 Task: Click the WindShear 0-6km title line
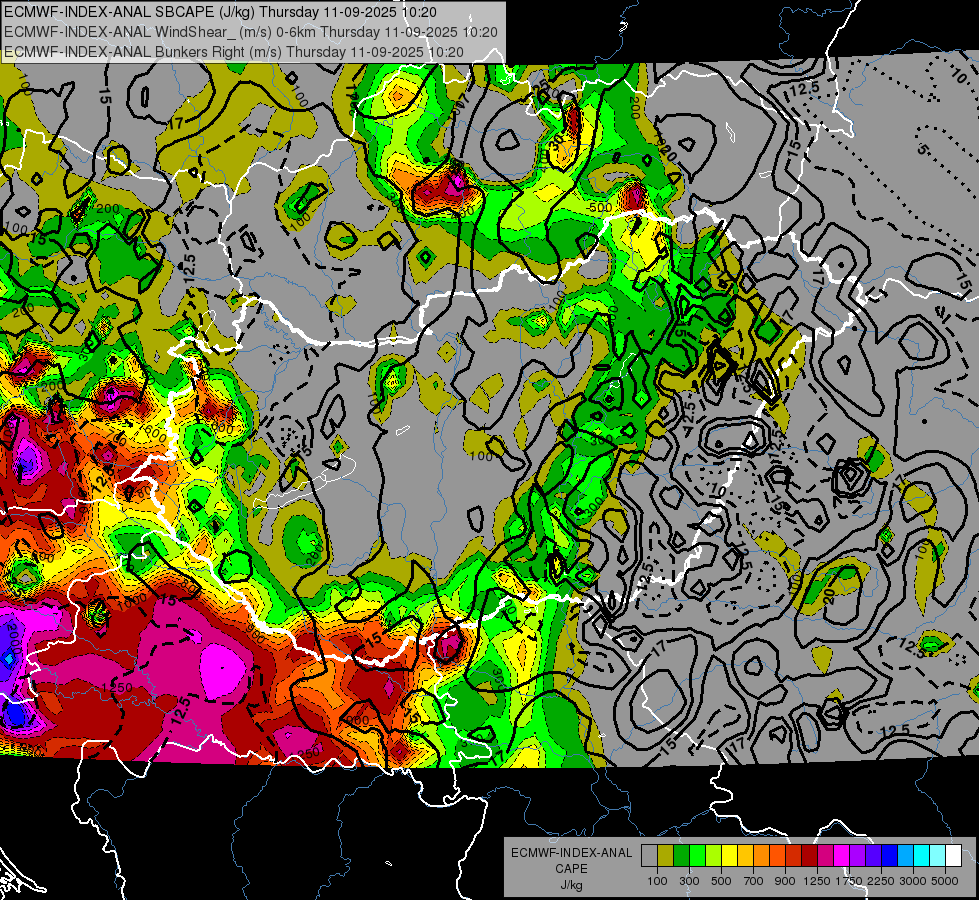(250, 32)
